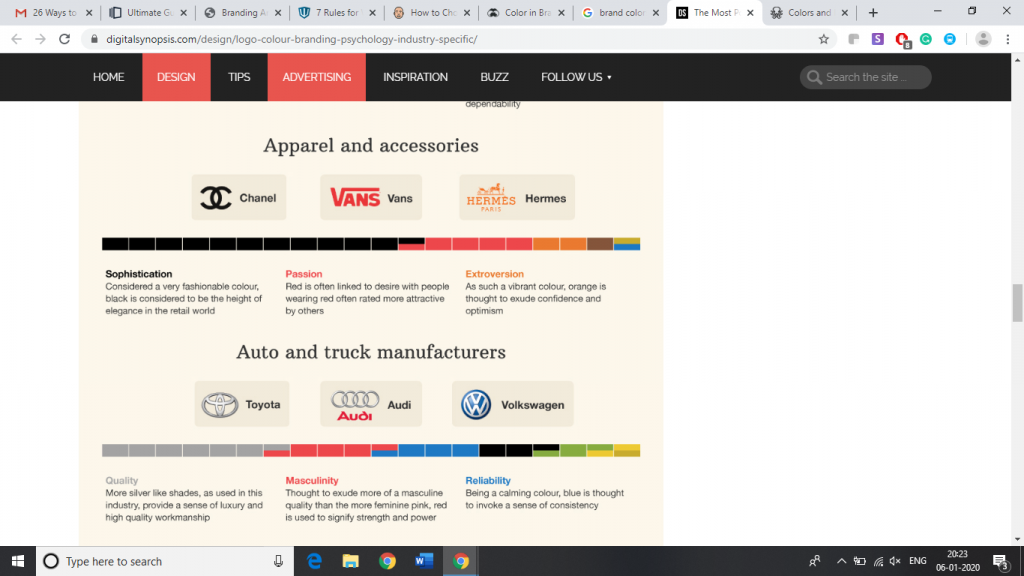Screen dimensions: 1024x576
Task: Open File Explorer from the taskbar
Action: tap(351, 561)
